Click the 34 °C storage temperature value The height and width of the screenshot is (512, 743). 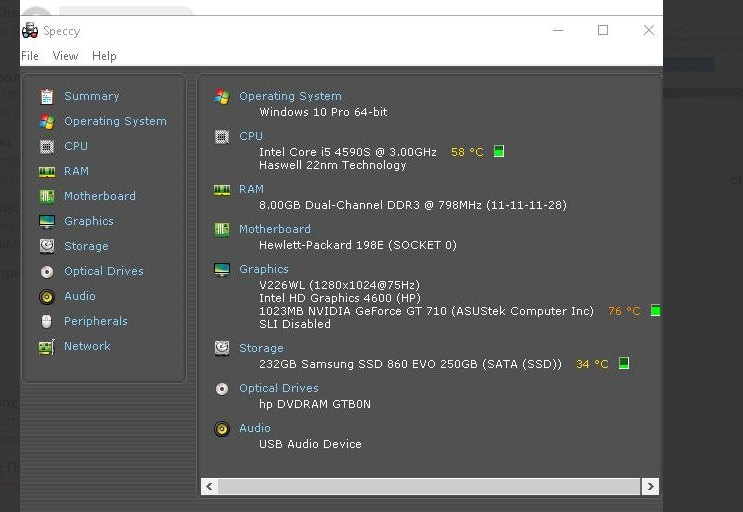click(592, 364)
